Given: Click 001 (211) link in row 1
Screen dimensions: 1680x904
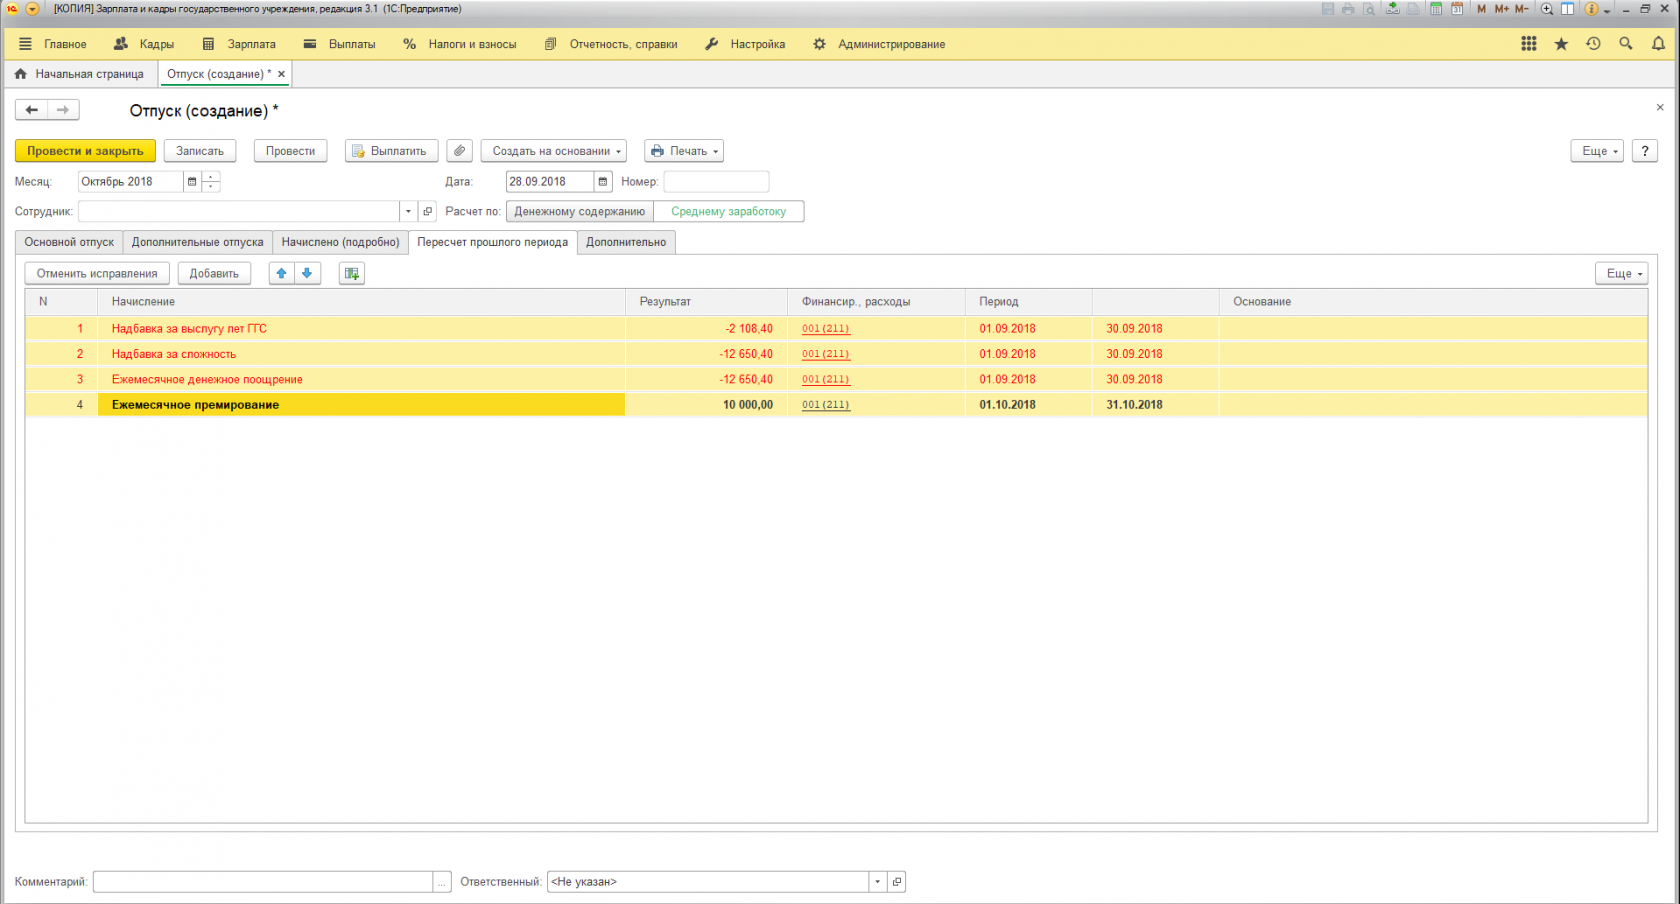Looking at the screenshot, I should coord(825,329).
